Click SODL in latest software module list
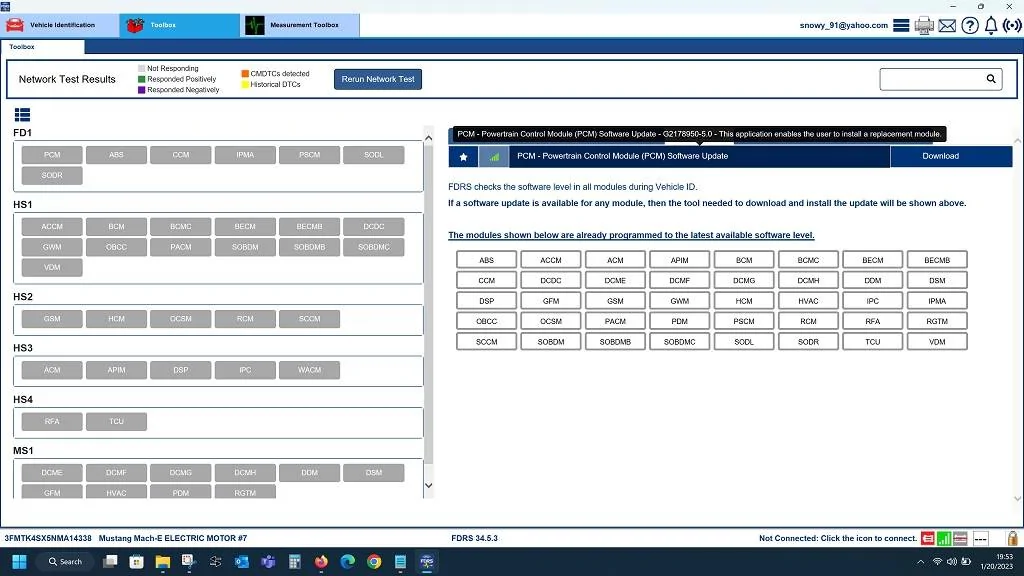Viewport: 1024px width, 576px height. tap(744, 342)
